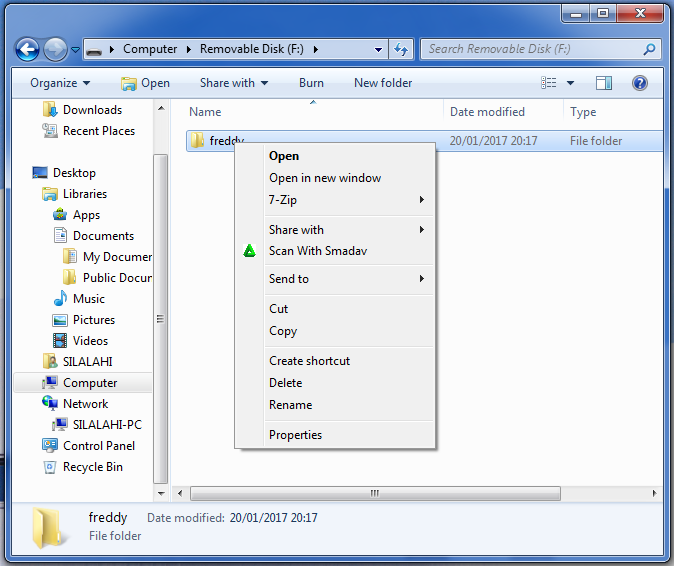The image size is (674, 566).
Task: Open recent pages dropdown beside navigation arrows
Action: (x=76, y=50)
